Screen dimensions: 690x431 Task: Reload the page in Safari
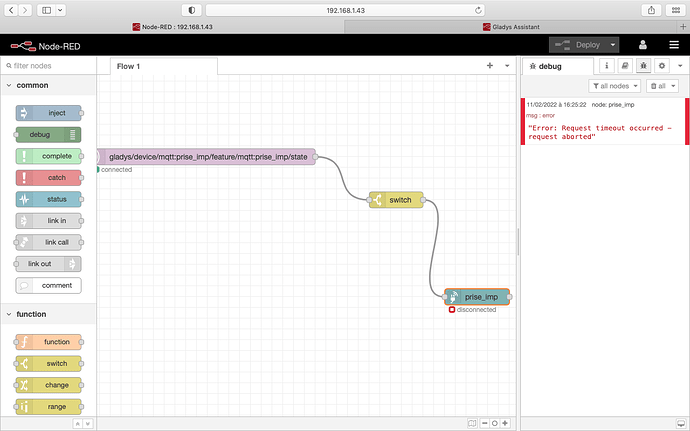pyautogui.click(x=478, y=10)
